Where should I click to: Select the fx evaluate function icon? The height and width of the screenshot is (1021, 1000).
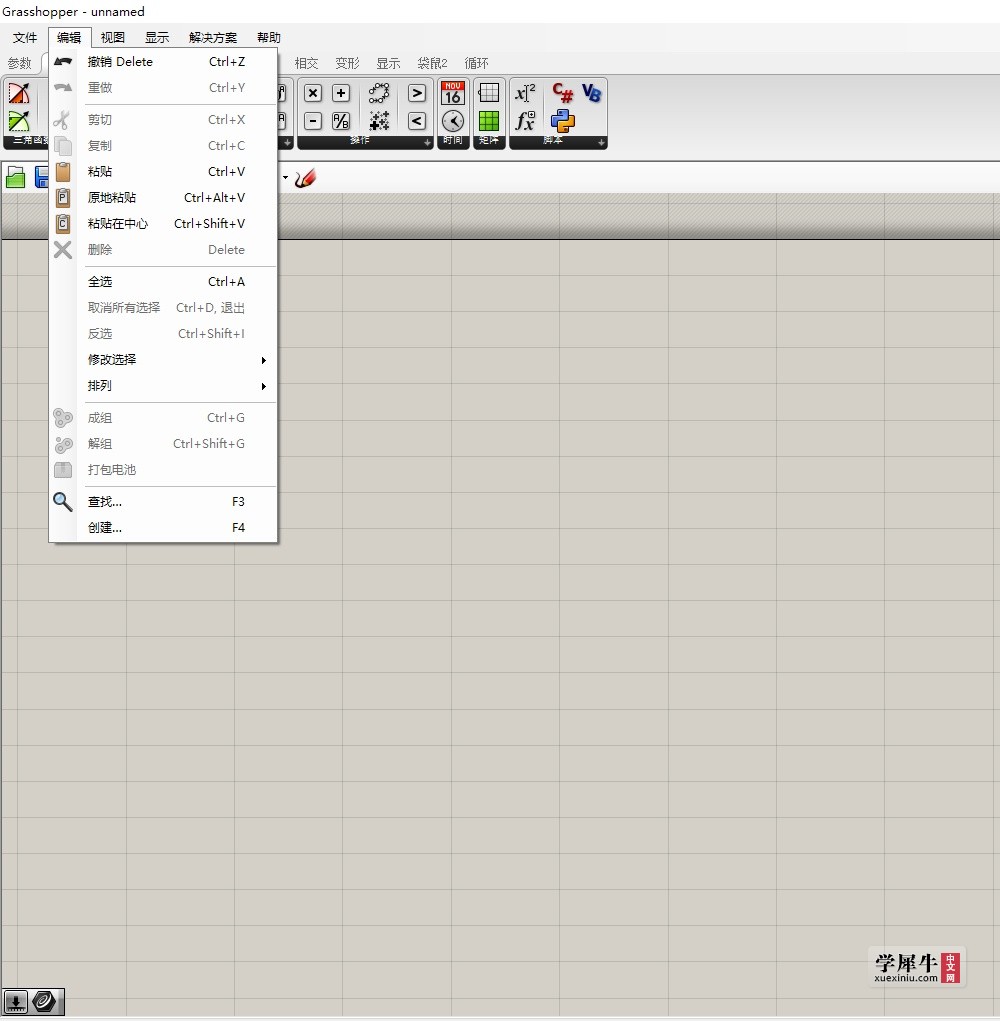point(525,121)
